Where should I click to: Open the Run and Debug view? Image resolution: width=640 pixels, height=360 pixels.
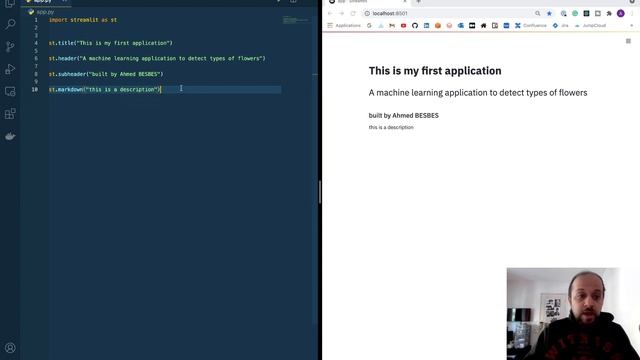point(10,69)
